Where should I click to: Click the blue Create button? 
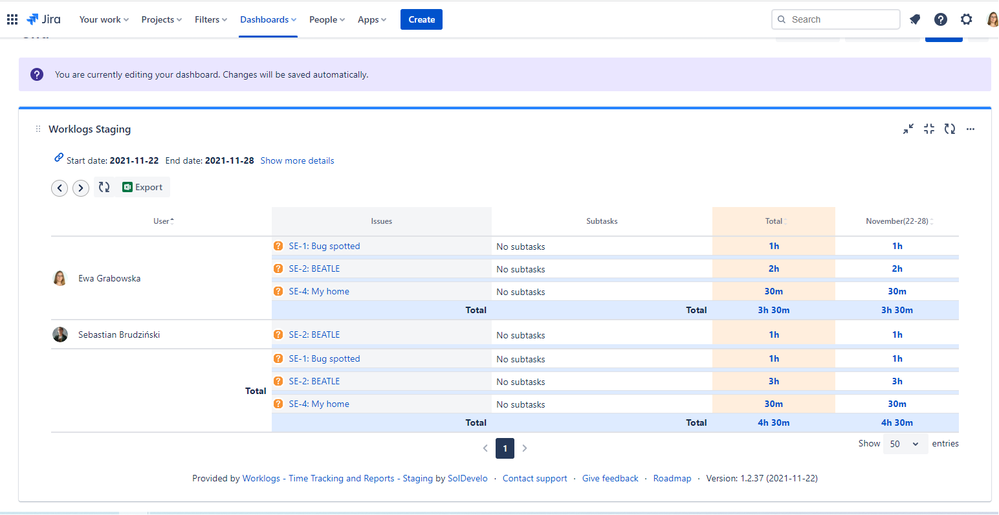point(421,19)
